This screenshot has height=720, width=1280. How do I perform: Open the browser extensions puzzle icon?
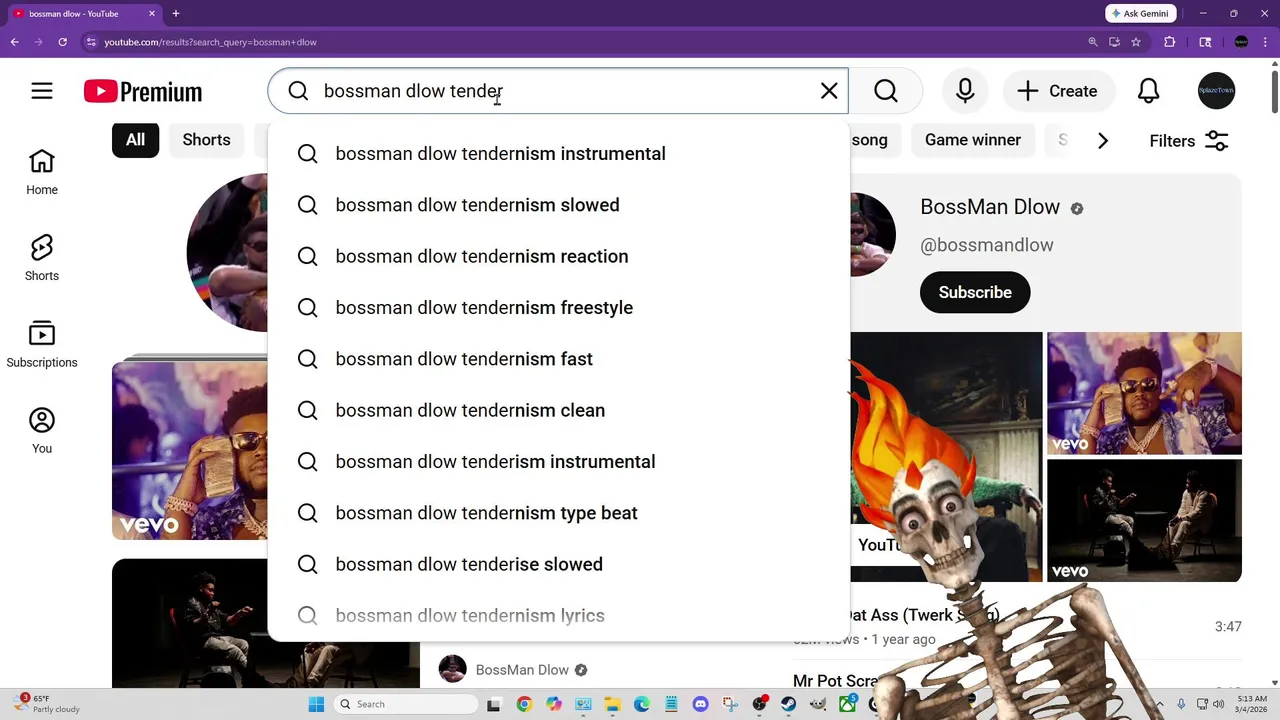pyautogui.click(x=1169, y=42)
